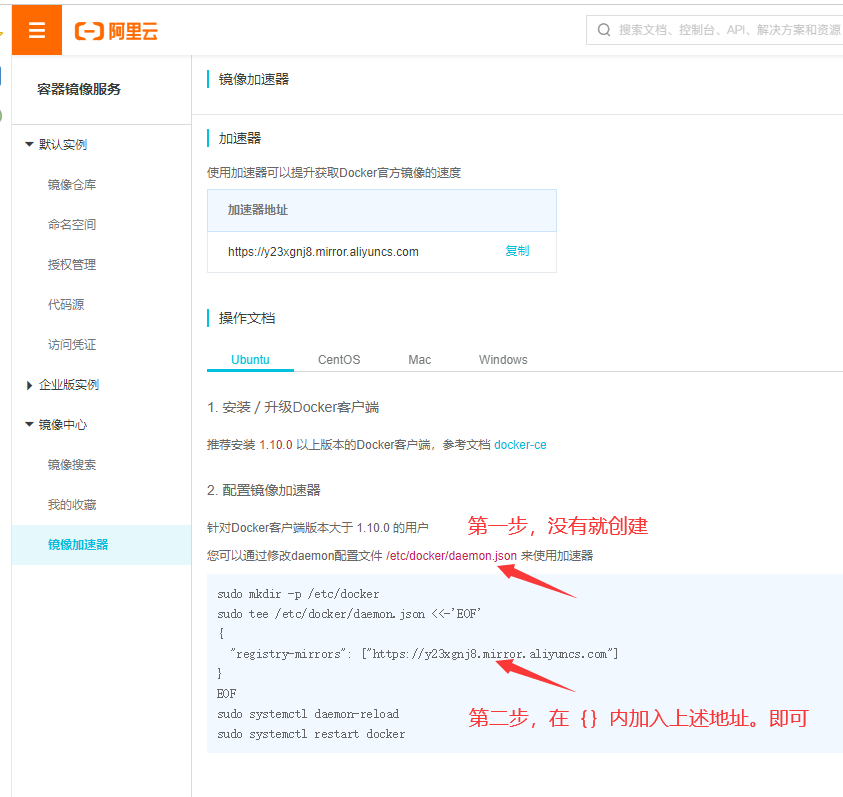Viewport: 843px width, 797px height.
Task: Select 镜像加速器 in sidebar
Action: (x=101, y=545)
